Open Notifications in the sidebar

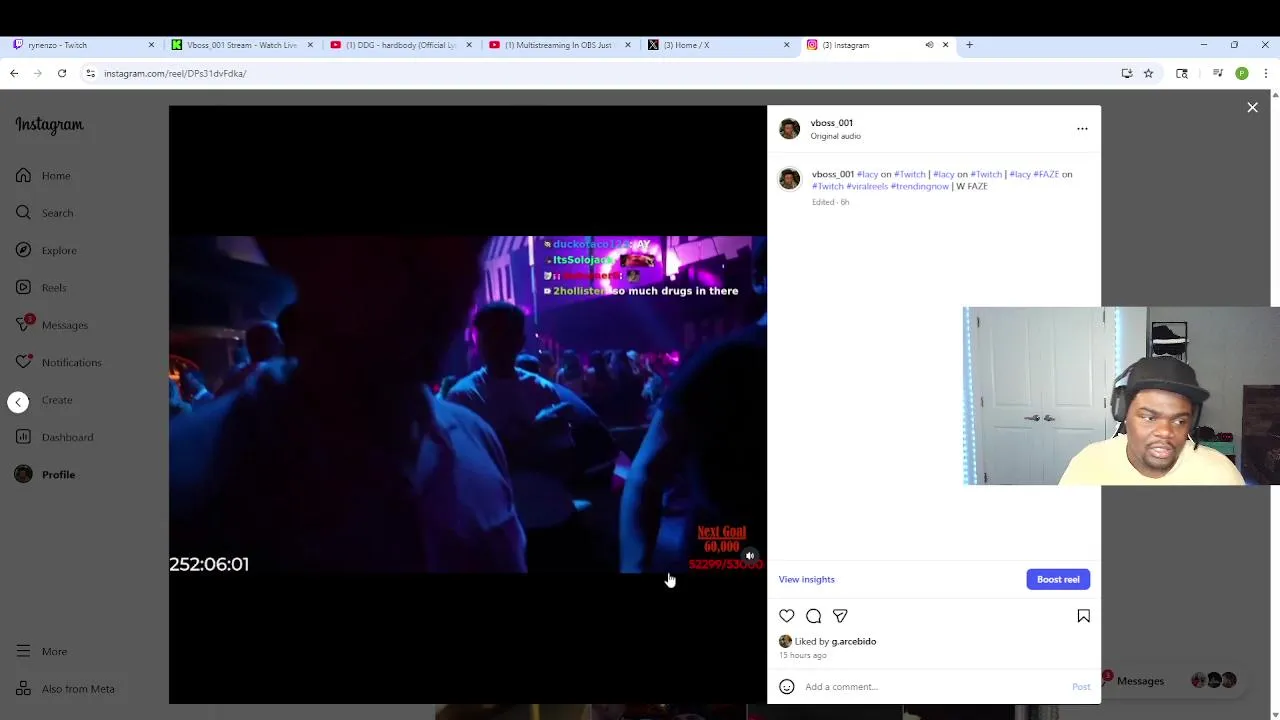[58, 362]
